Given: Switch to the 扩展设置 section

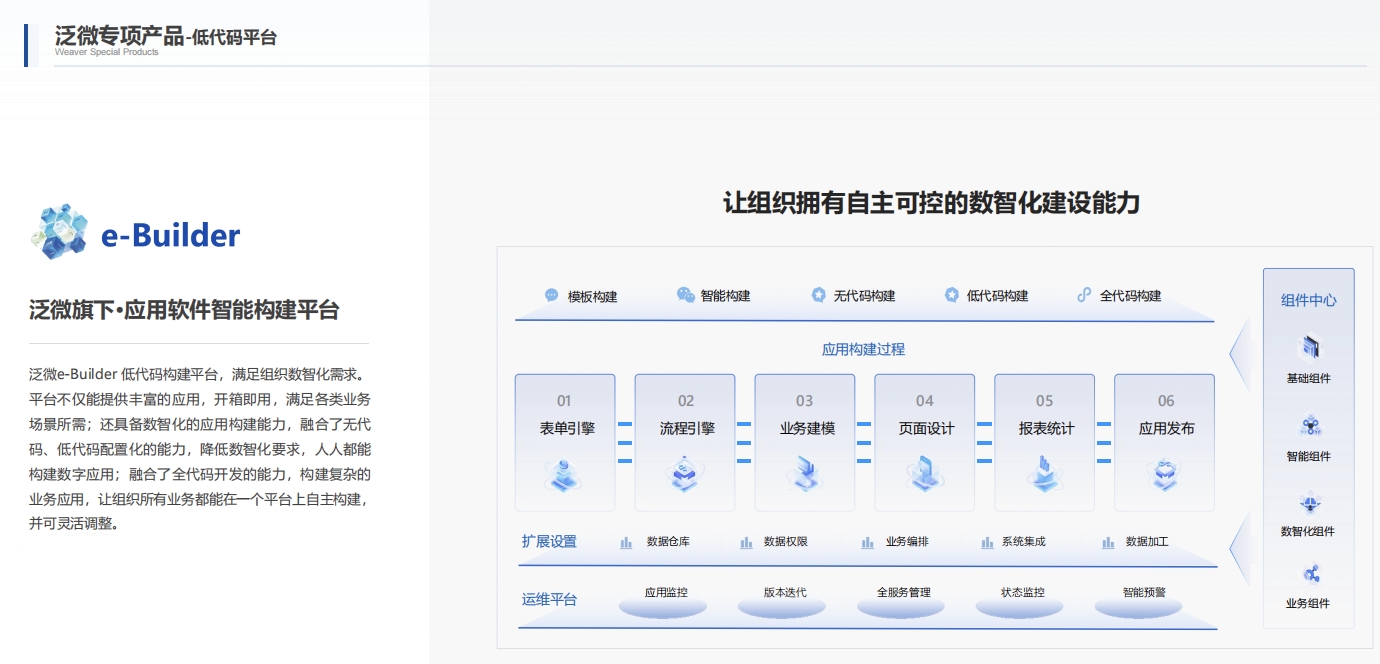Looking at the screenshot, I should click(549, 540).
